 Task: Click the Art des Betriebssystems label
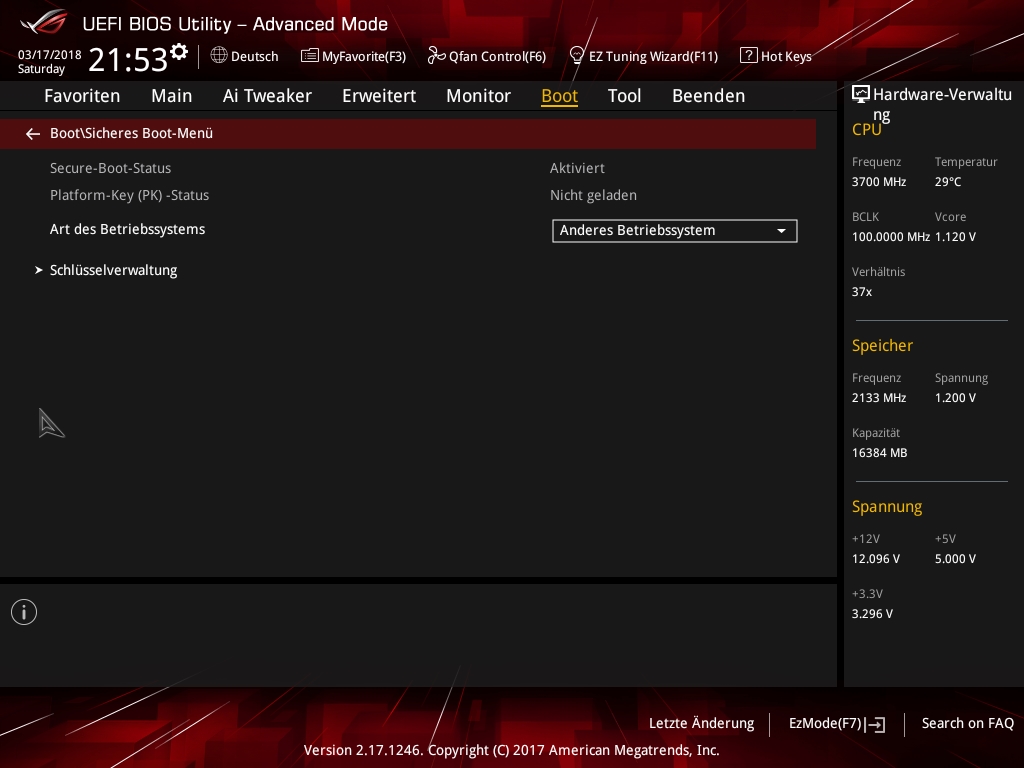click(127, 229)
